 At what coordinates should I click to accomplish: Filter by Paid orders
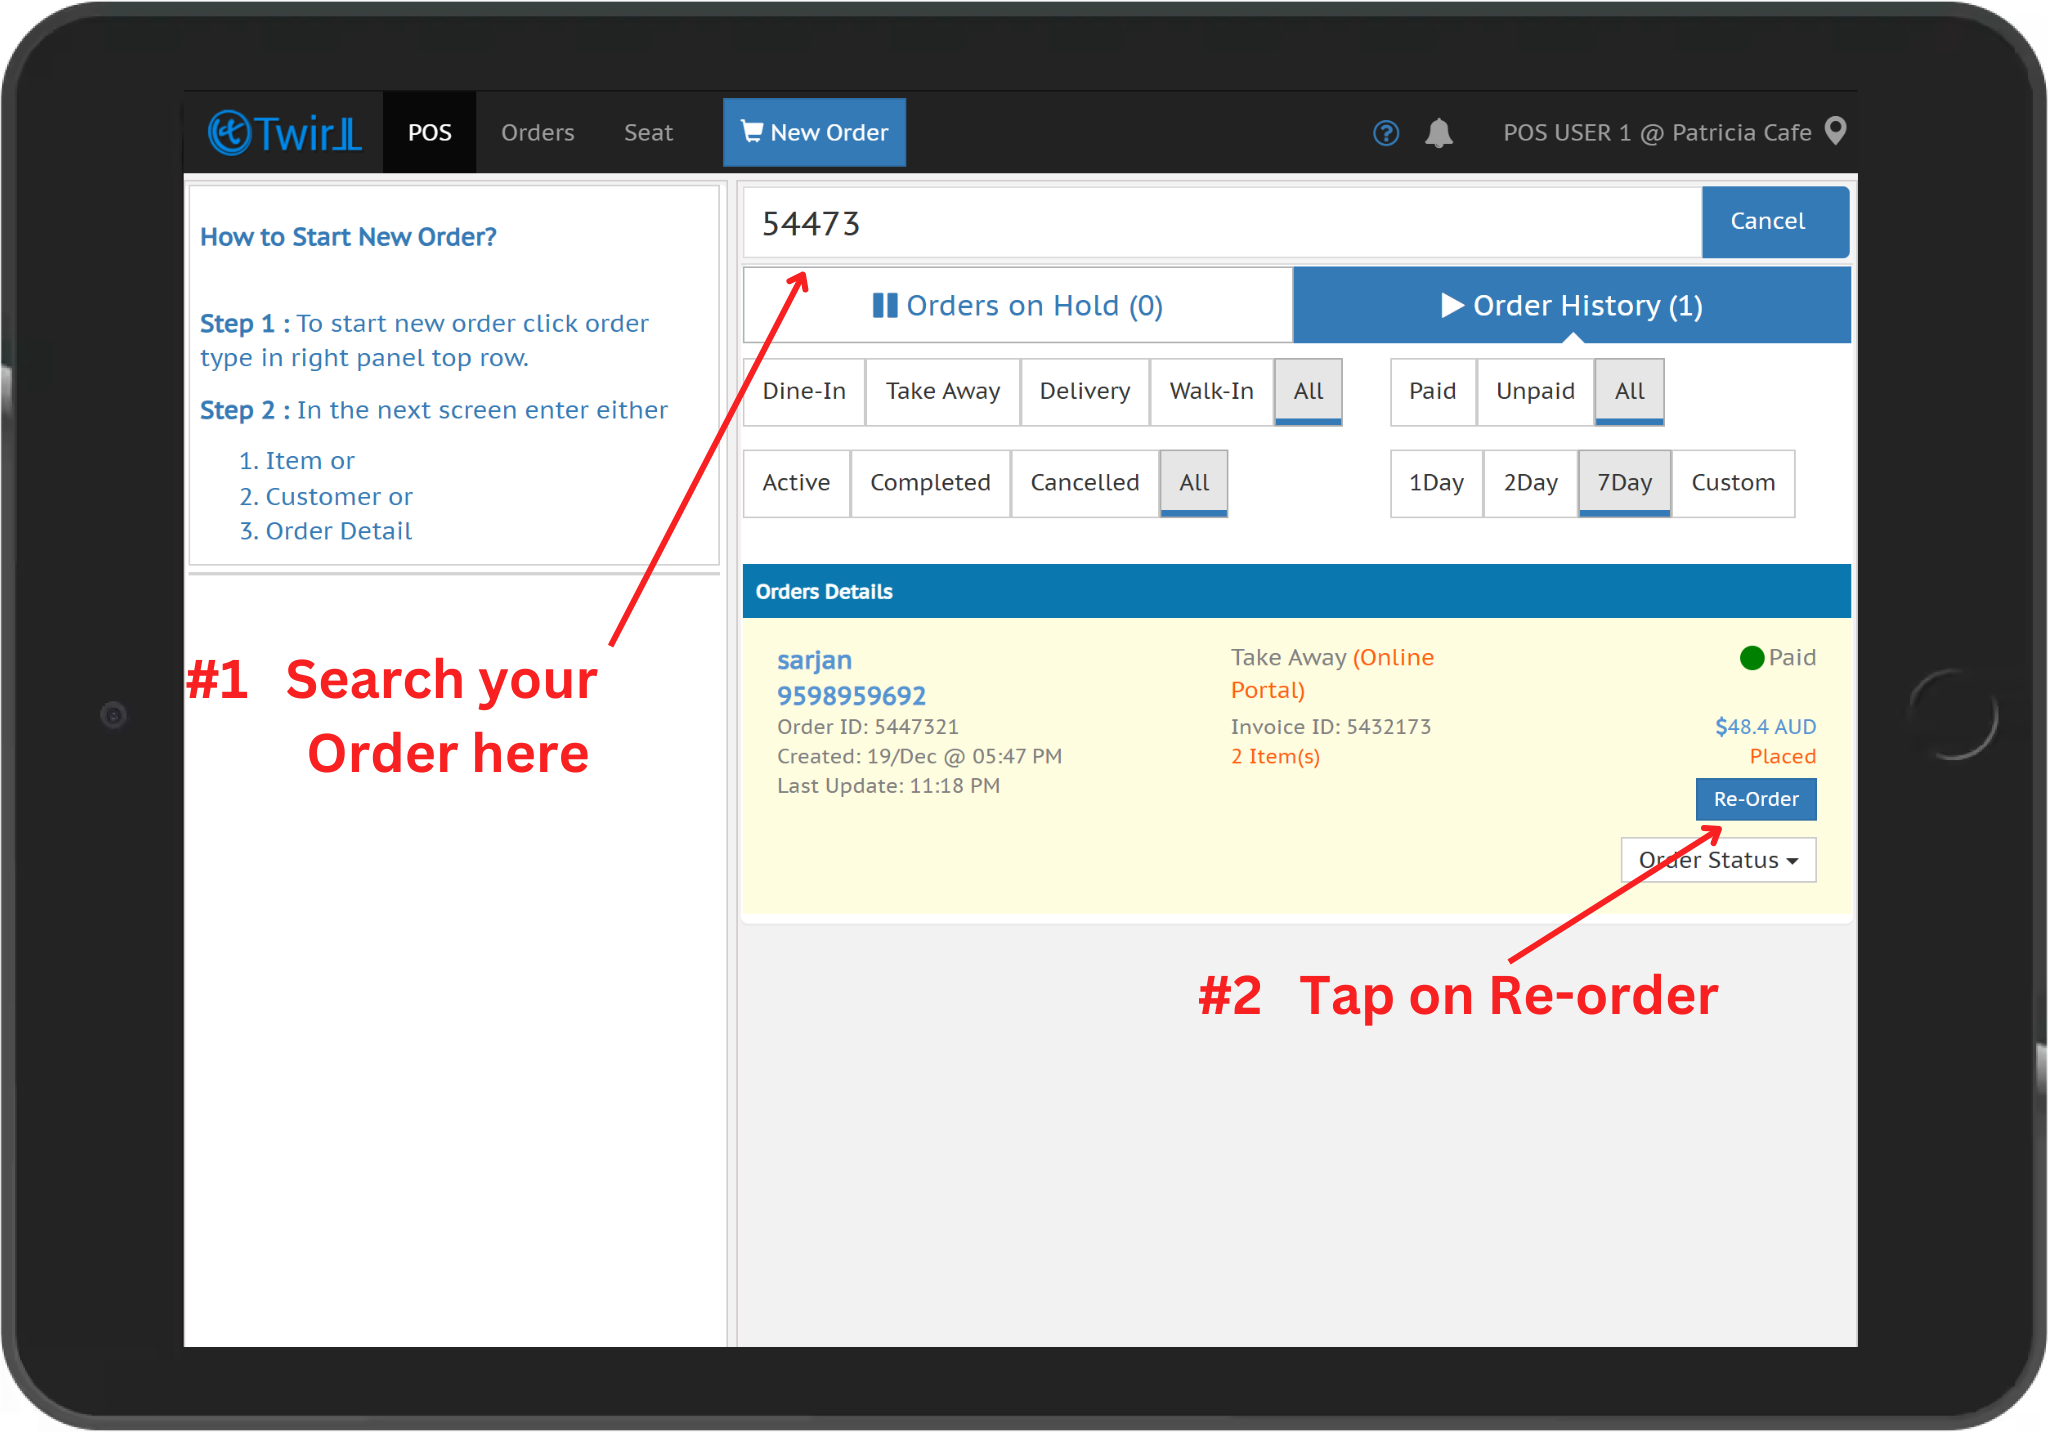(1433, 392)
